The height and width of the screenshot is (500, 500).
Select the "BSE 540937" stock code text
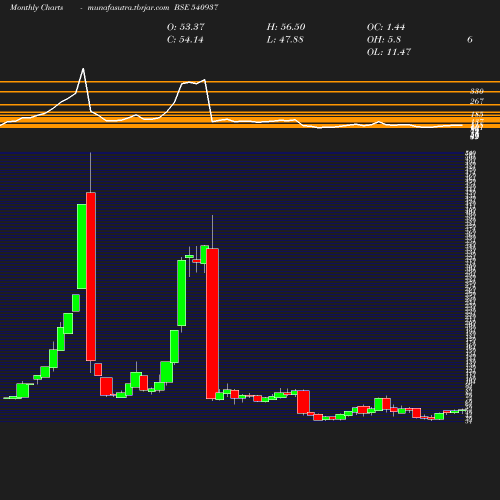pyautogui.click(x=196, y=7)
